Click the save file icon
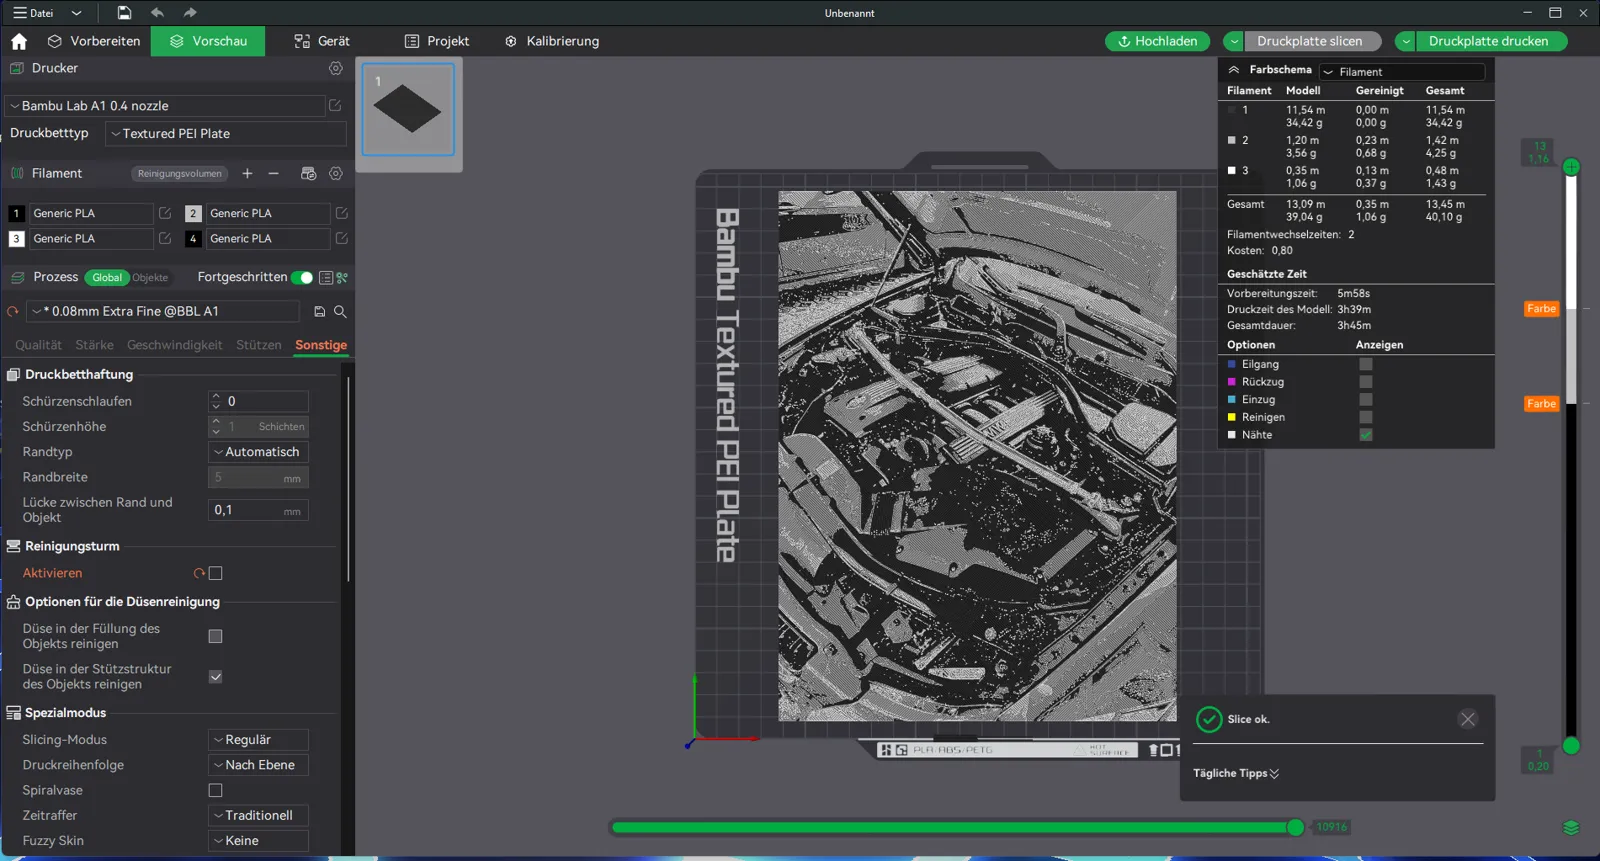Screen dimensions: 1600x861 124,13
